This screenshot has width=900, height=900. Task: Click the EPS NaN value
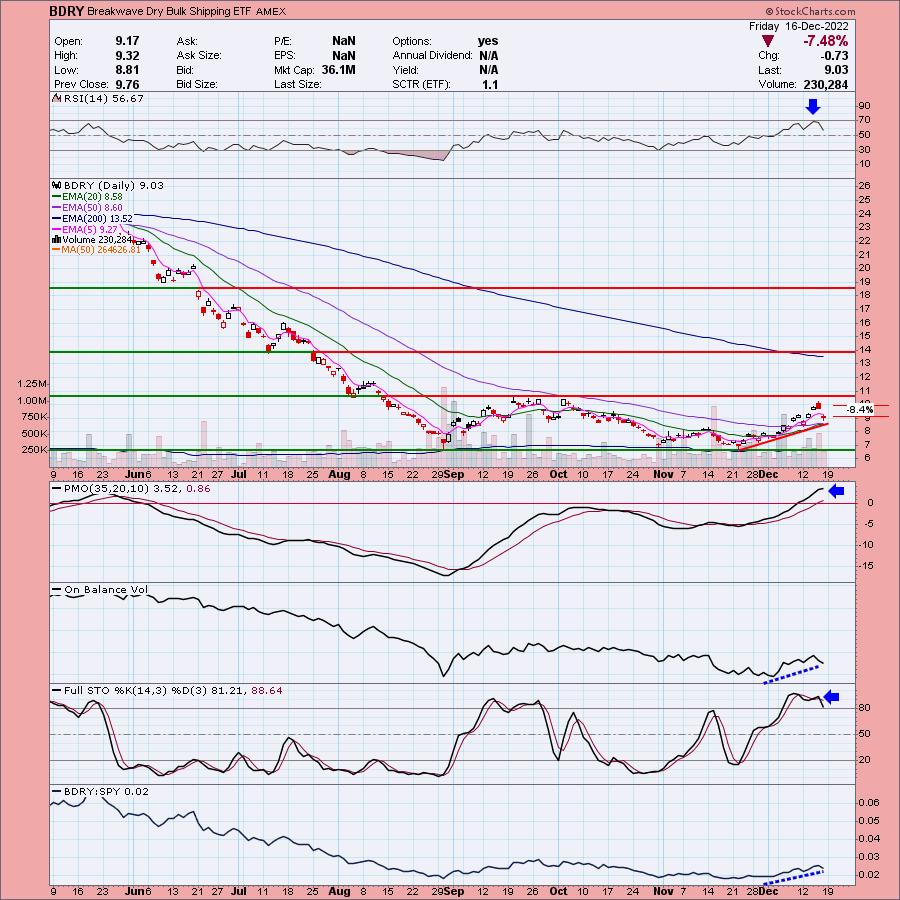coord(343,56)
